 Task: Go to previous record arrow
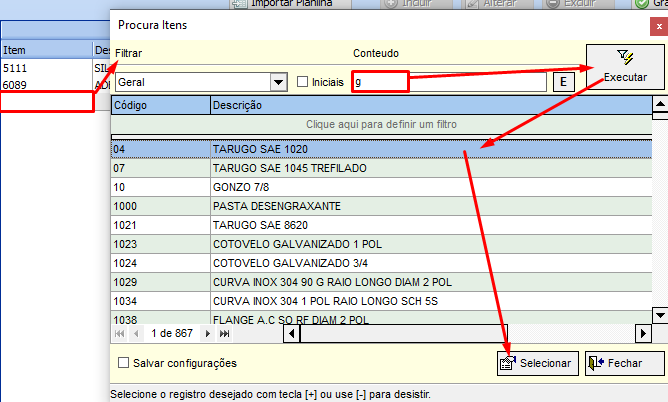pyautogui.click(x=135, y=333)
